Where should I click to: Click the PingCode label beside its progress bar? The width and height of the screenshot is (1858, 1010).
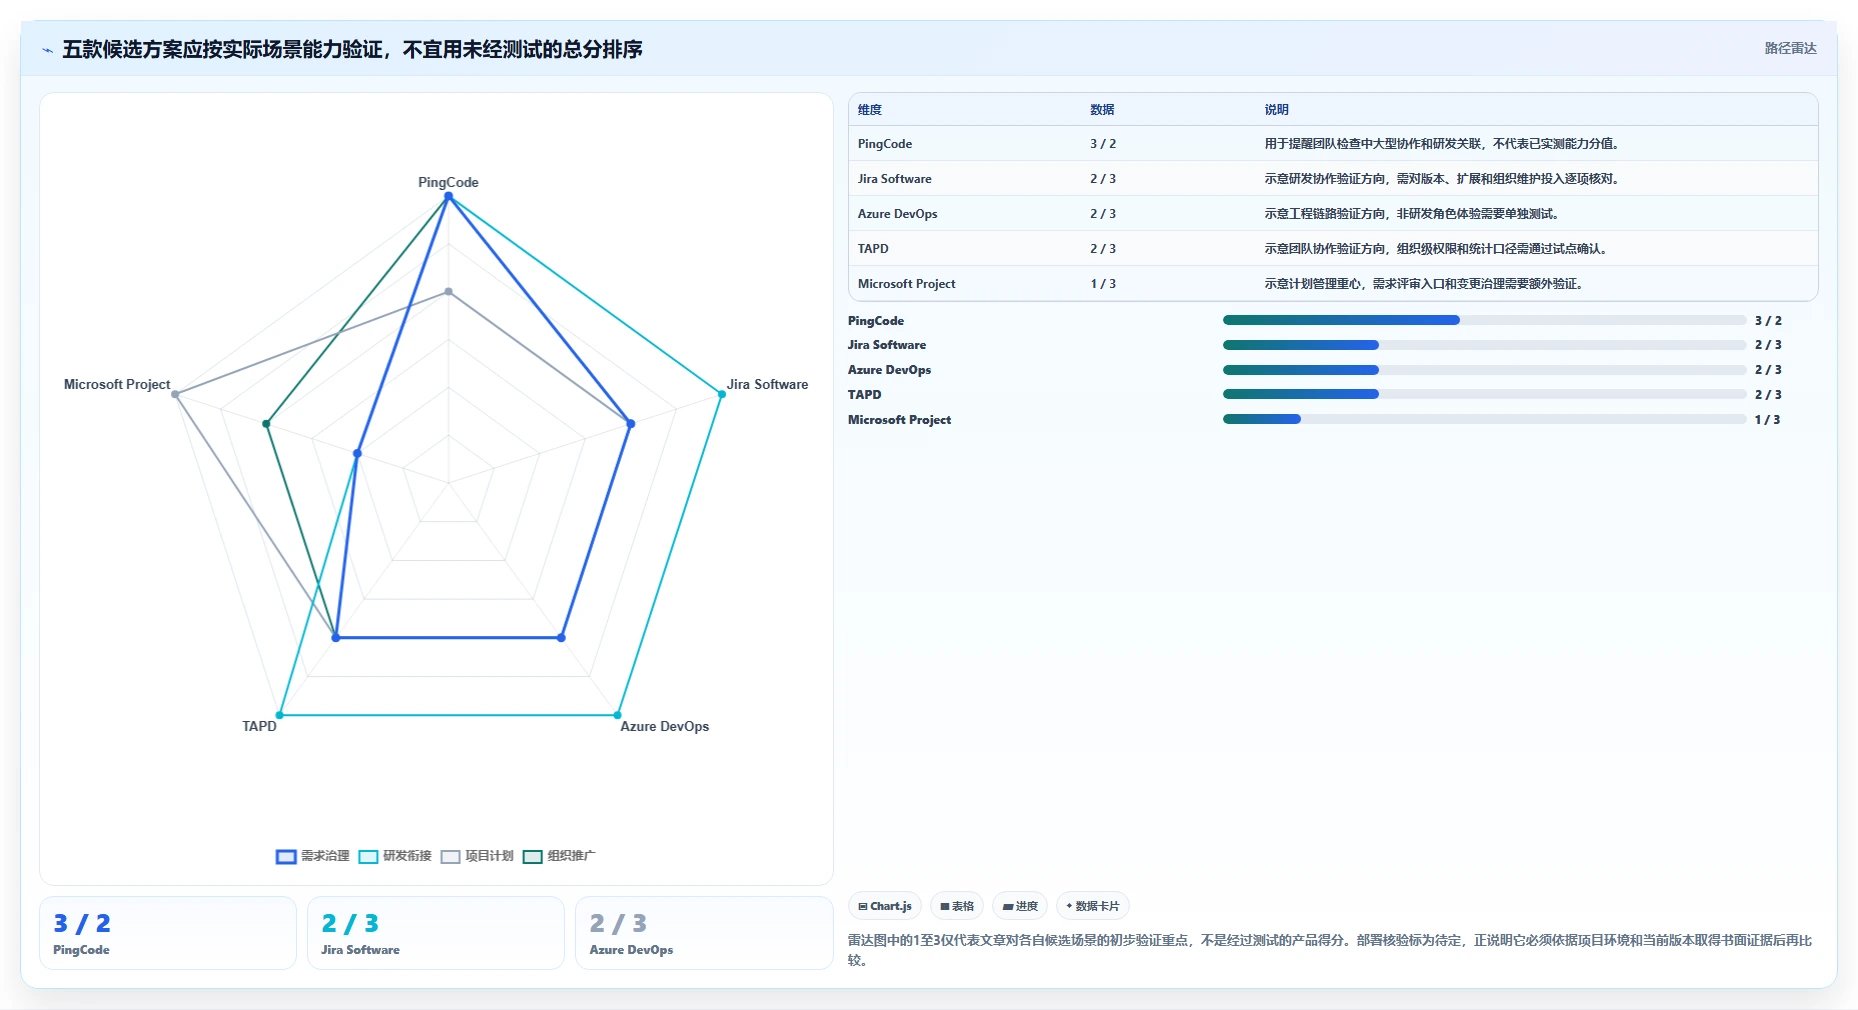875,321
